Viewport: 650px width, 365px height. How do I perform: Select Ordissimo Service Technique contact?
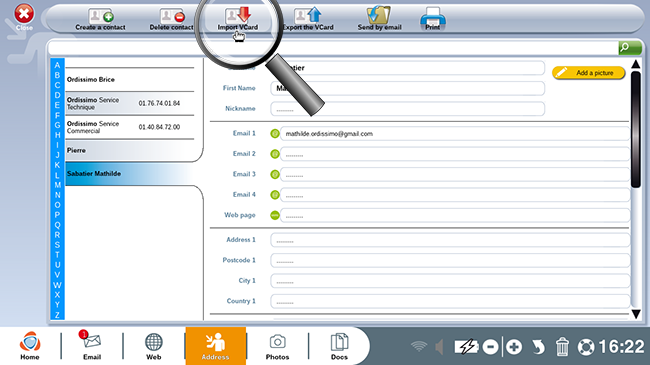[x=130, y=103]
